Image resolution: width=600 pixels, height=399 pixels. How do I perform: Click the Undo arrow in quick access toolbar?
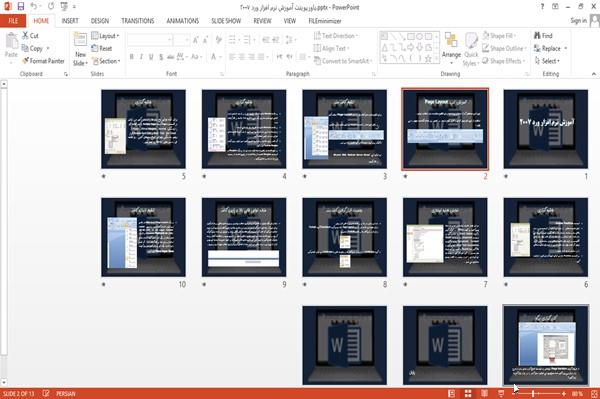pyautogui.click(x=34, y=7)
